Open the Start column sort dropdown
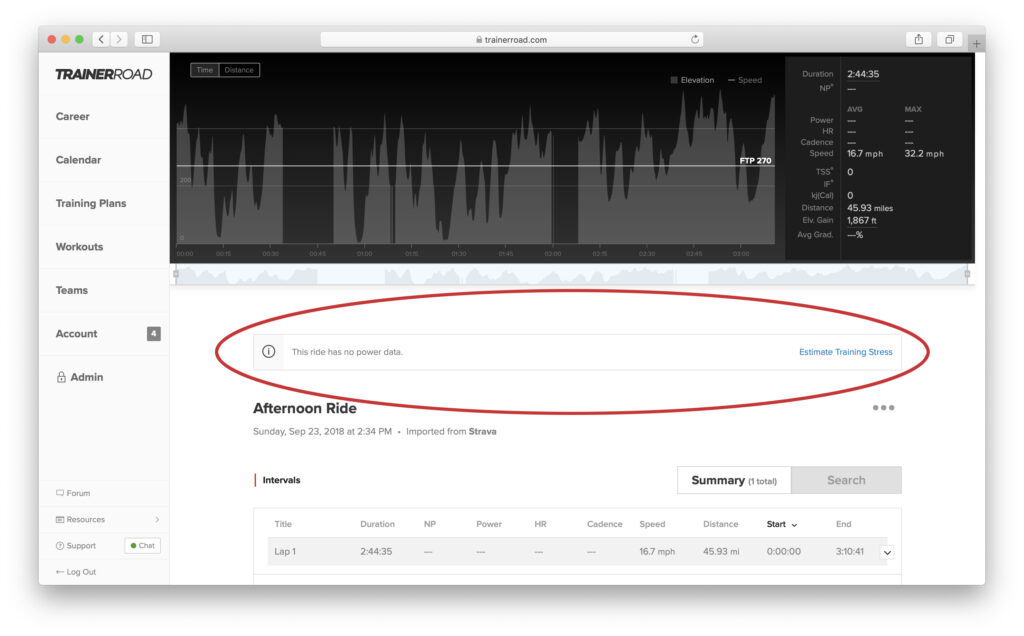This screenshot has width=1024, height=636. point(793,524)
